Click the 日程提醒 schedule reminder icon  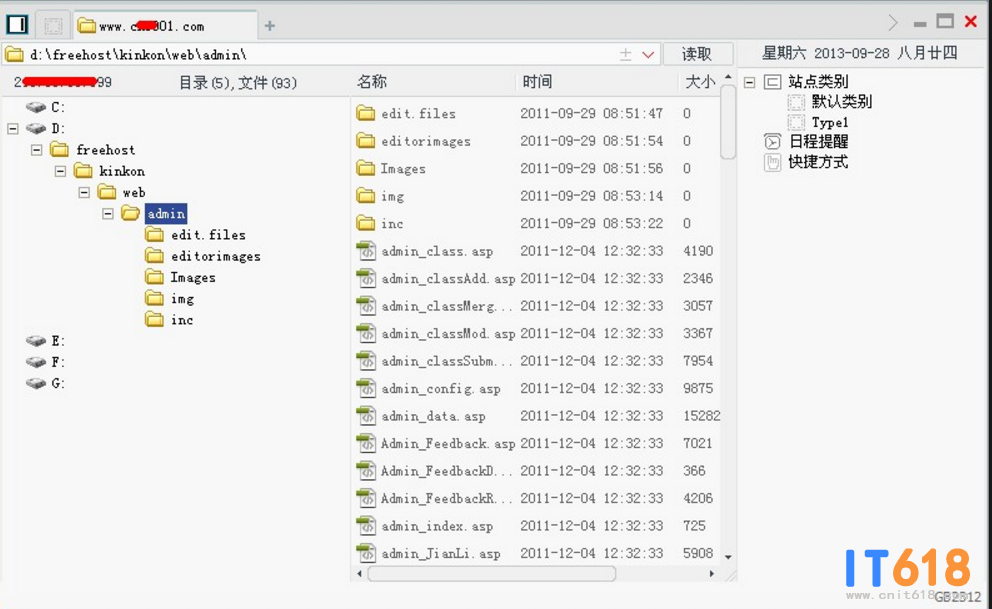tap(772, 141)
